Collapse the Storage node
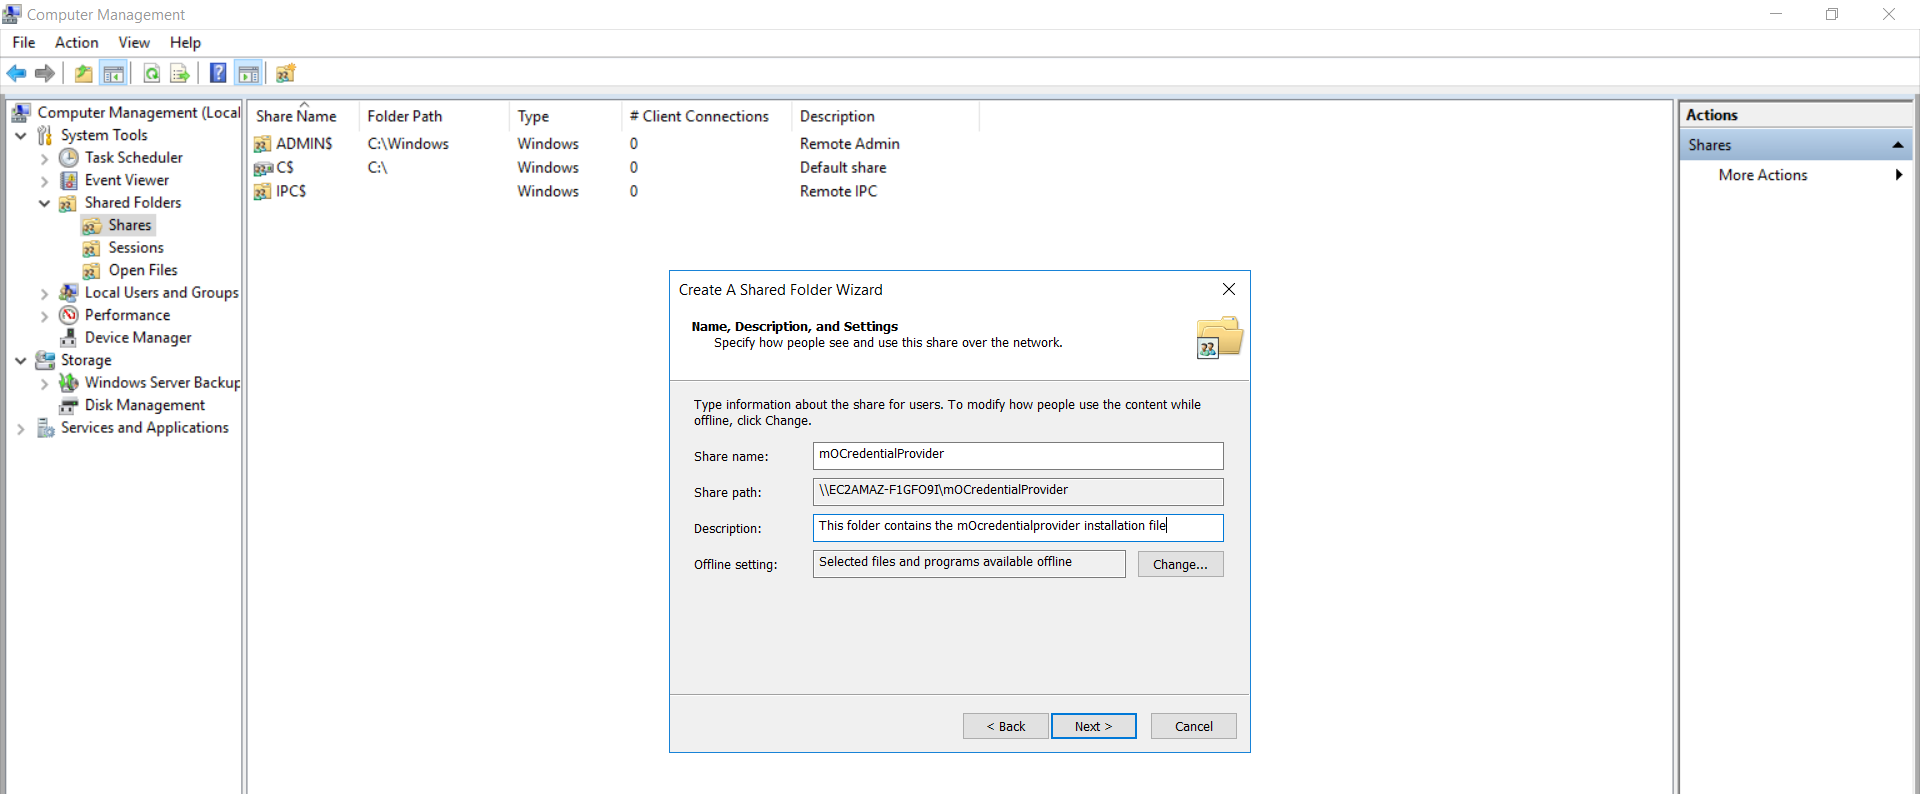Viewport: 1920px width, 794px height. click(21, 360)
